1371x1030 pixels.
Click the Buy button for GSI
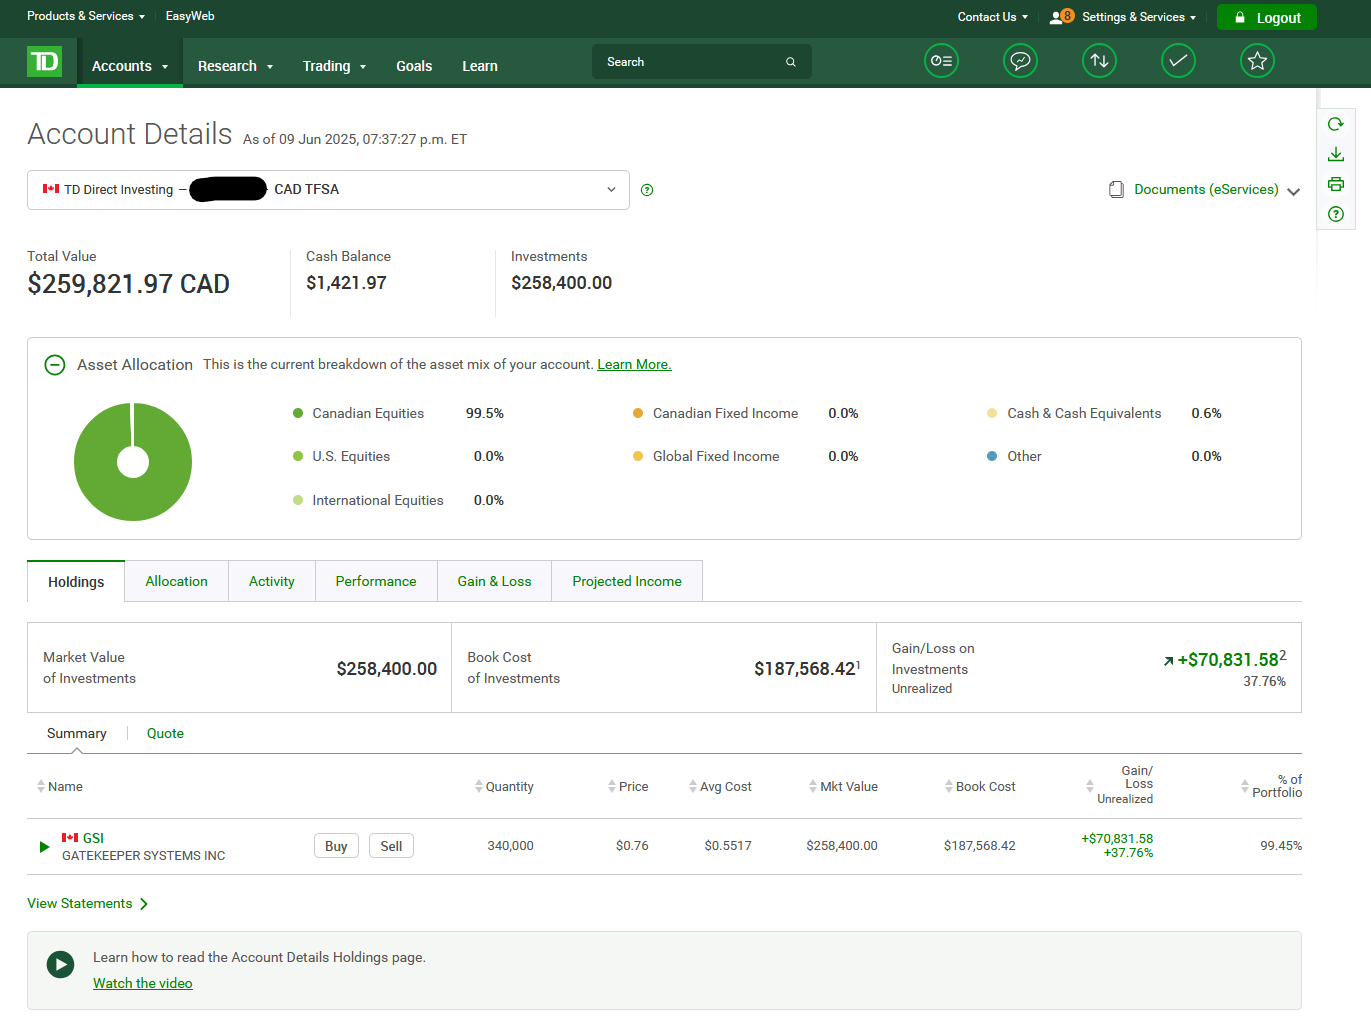tap(336, 846)
